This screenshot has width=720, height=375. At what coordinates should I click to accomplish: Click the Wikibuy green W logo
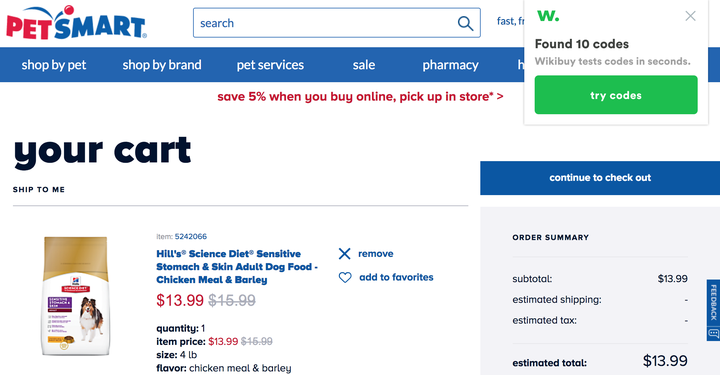[548, 16]
